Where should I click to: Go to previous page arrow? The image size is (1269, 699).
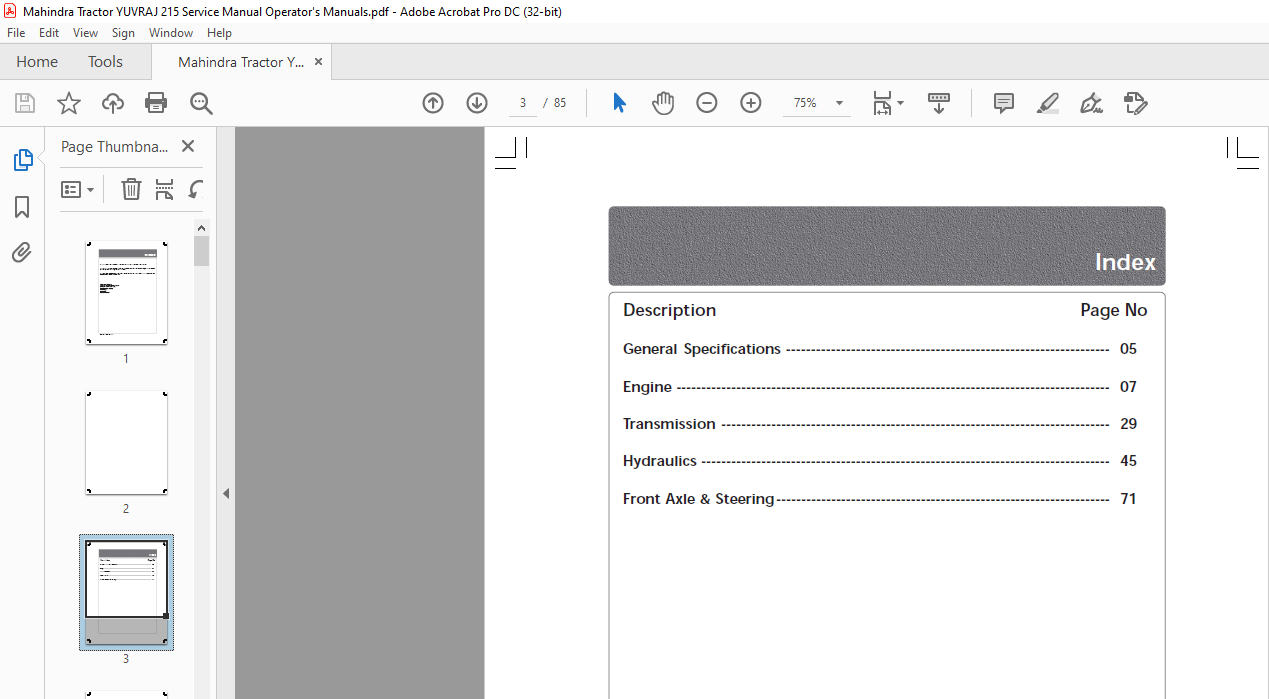(433, 103)
